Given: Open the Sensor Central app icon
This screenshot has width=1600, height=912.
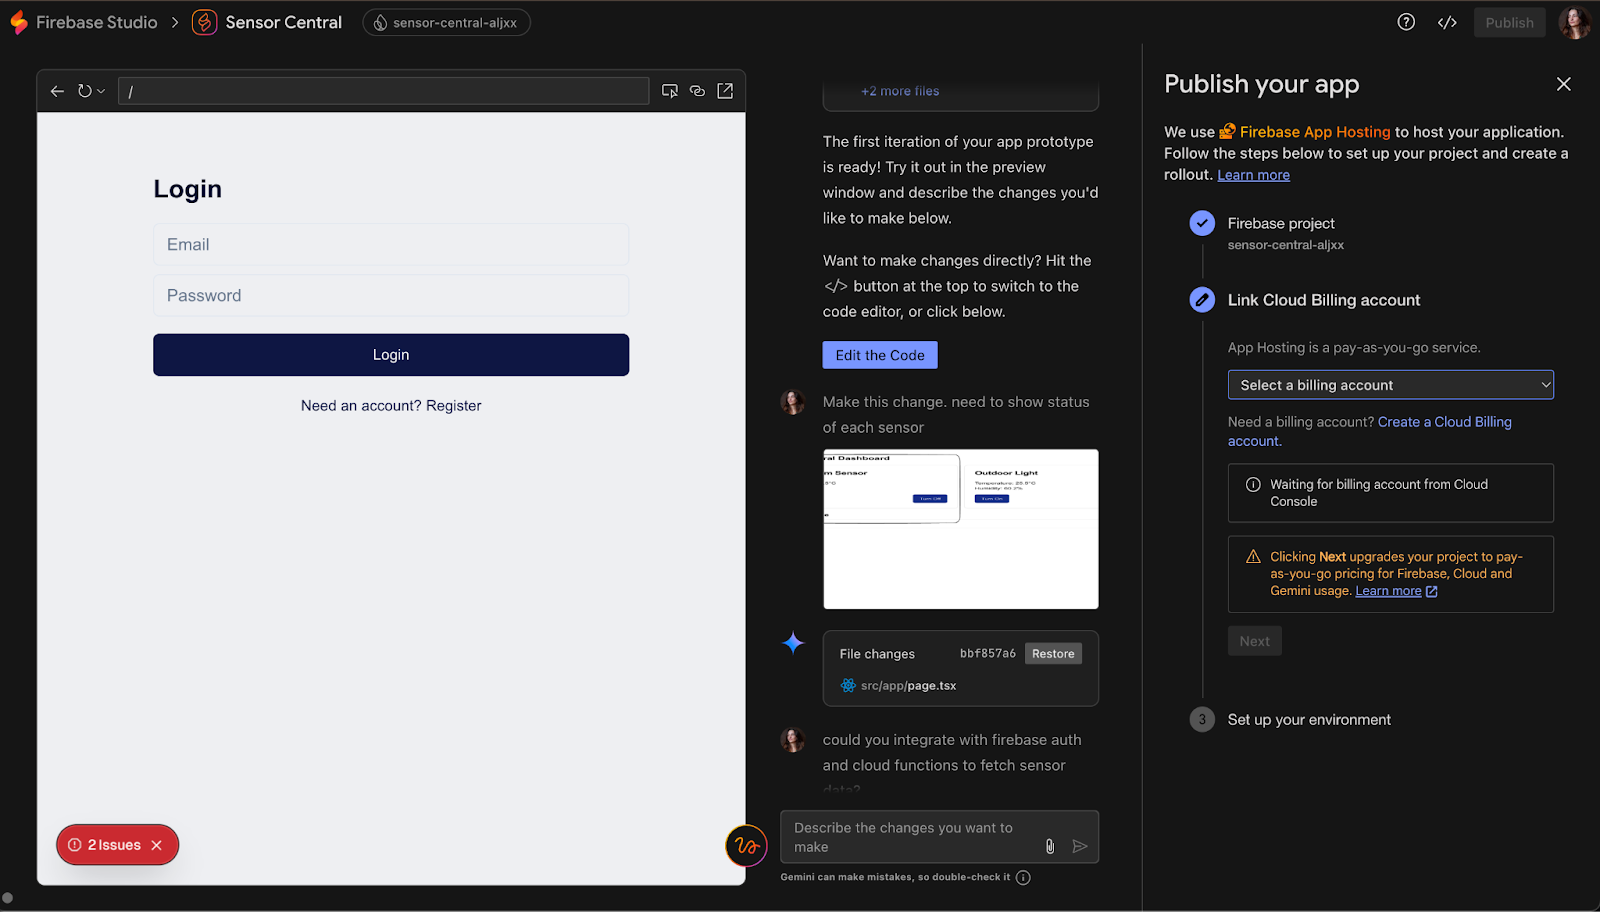Looking at the screenshot, I should pyautogui.click(x=204, y=22).
